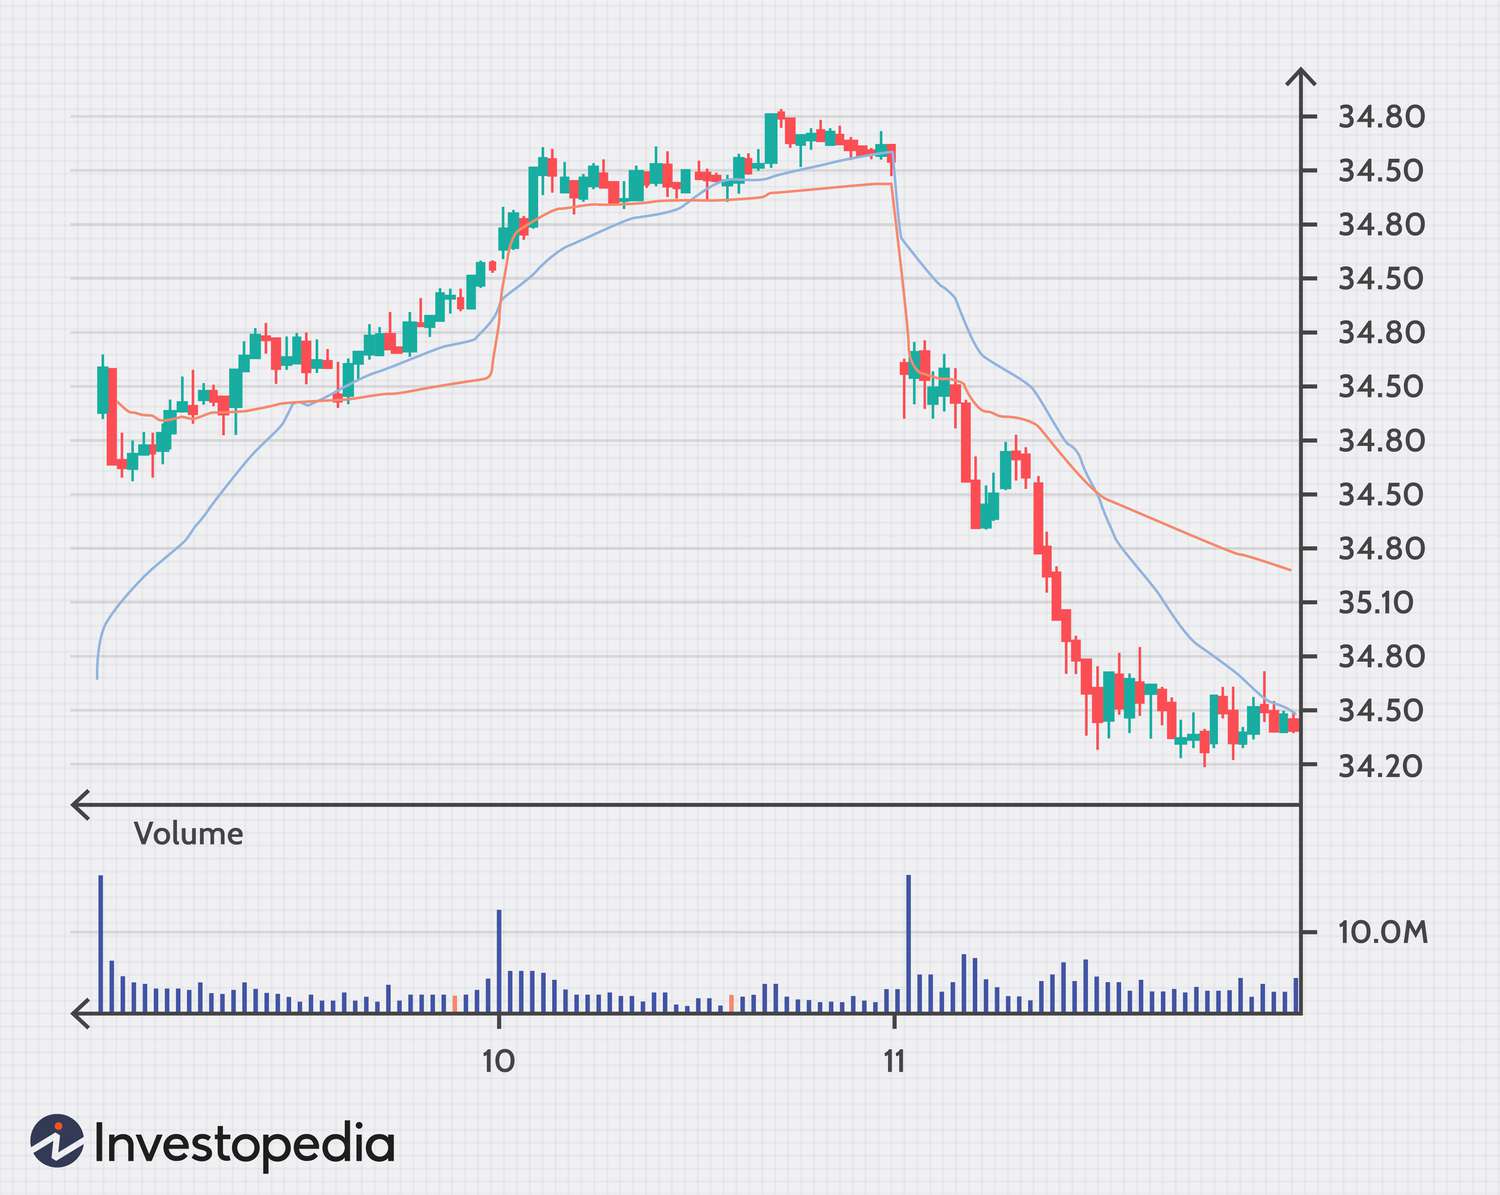Select the "10" date axis label

pos(498,1061)
